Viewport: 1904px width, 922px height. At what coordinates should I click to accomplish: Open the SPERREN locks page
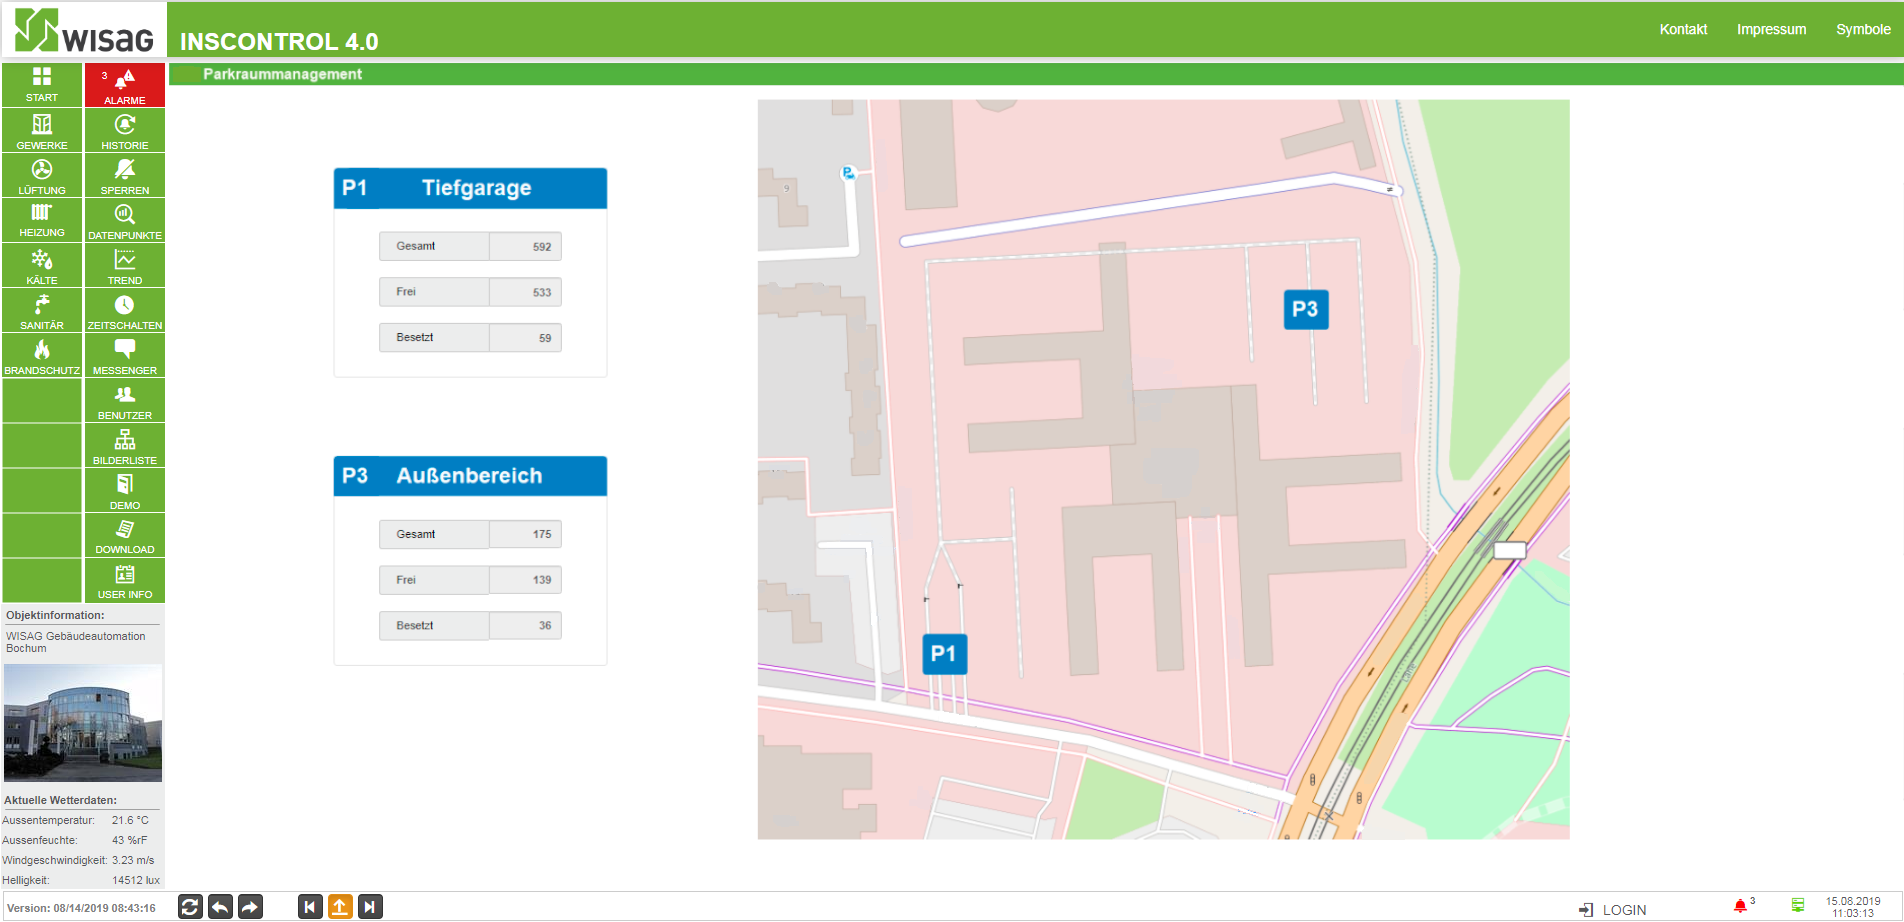click(x=125, y=175)
